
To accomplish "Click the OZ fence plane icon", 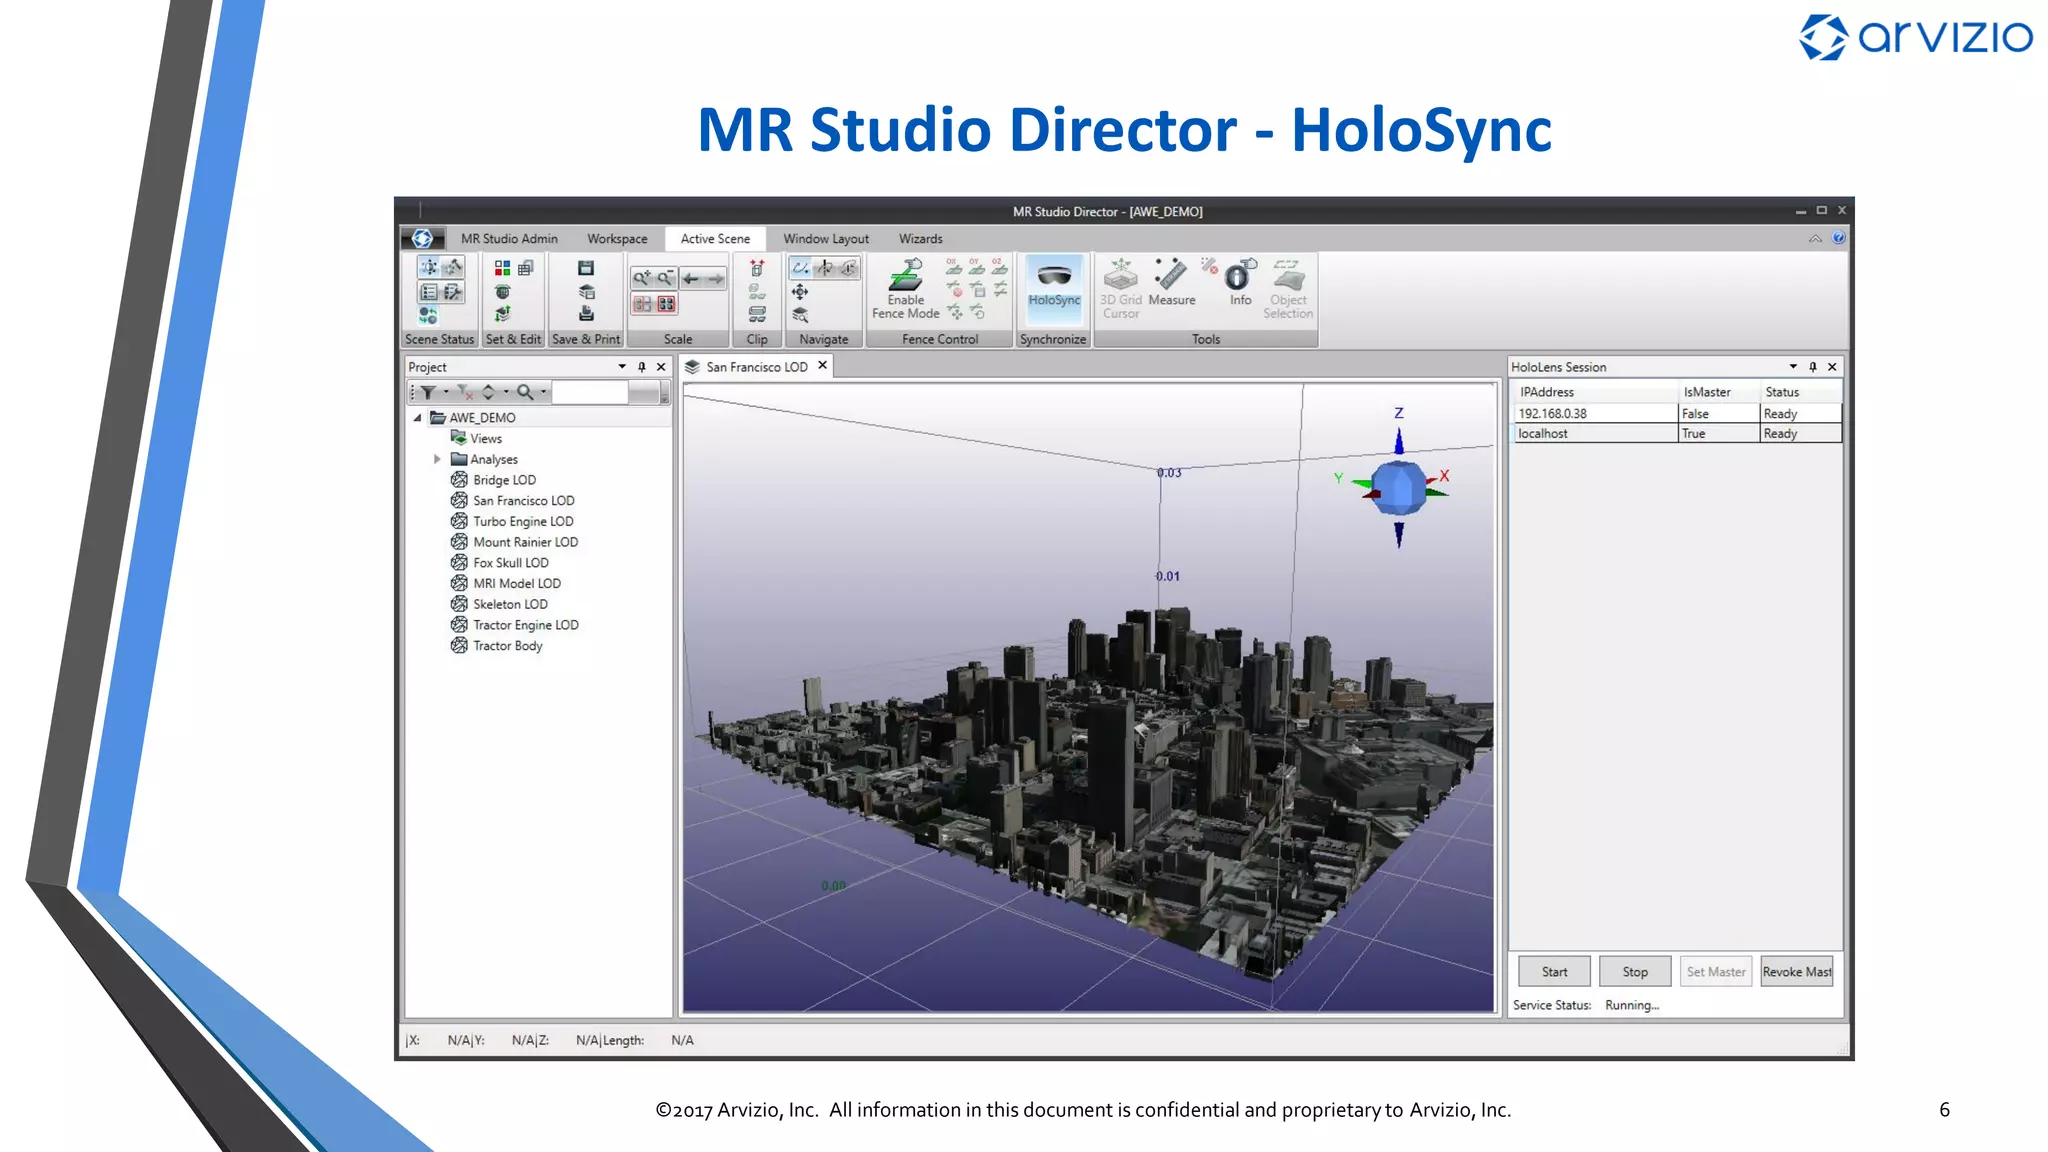I will (999, 266).
